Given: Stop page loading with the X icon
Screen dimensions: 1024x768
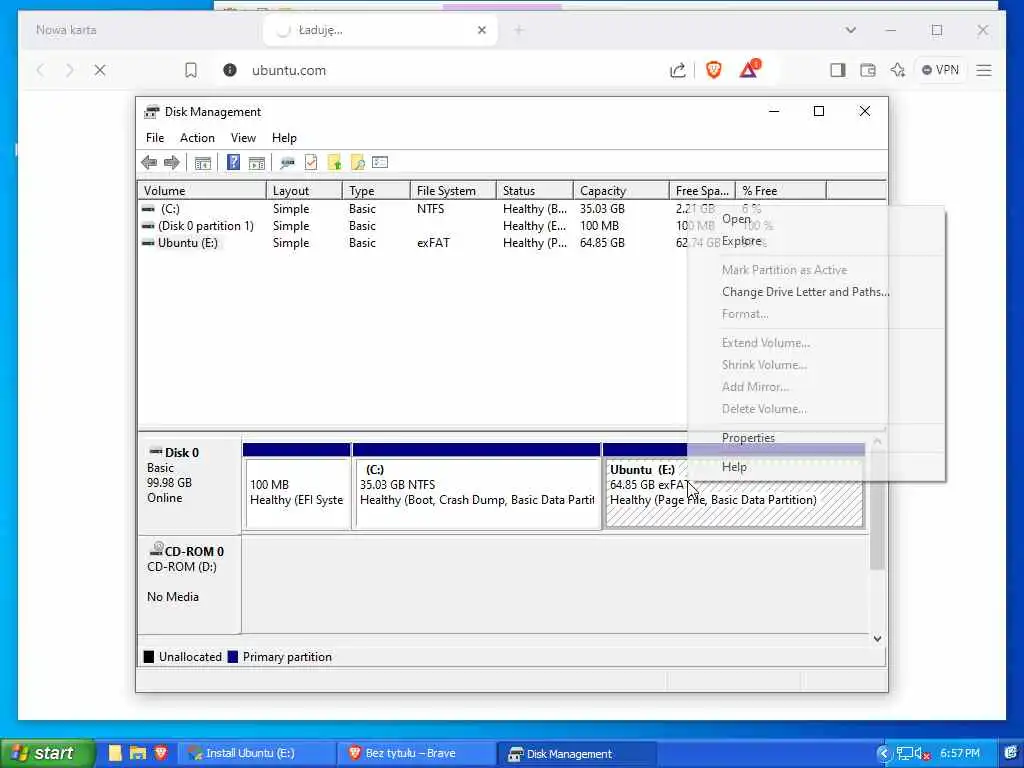Looking at the screenshot, I should pos(100,70).
